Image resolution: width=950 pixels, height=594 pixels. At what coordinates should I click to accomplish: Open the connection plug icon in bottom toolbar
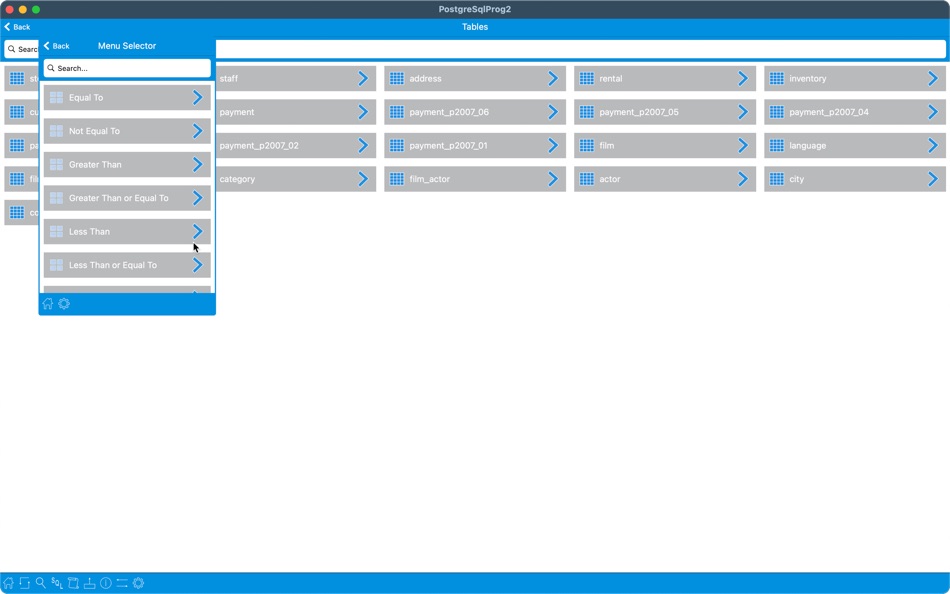click(x=89, y=583)
